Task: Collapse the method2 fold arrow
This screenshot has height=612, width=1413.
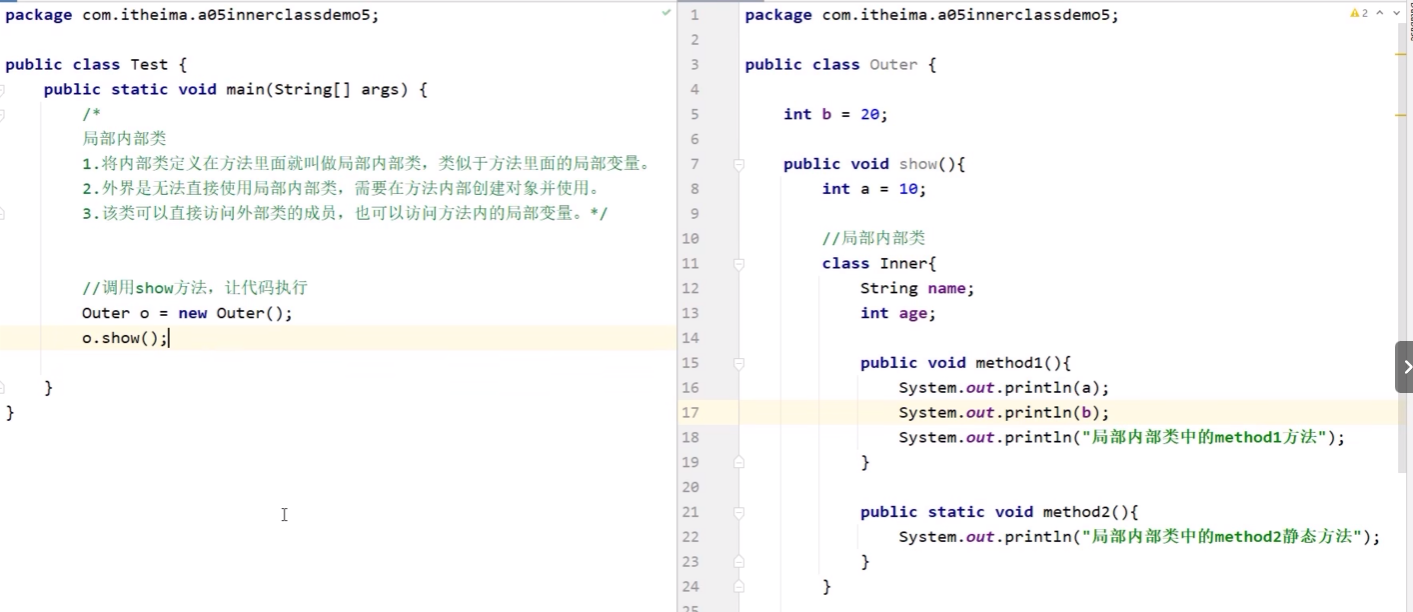Action: [x=738, y=511]
